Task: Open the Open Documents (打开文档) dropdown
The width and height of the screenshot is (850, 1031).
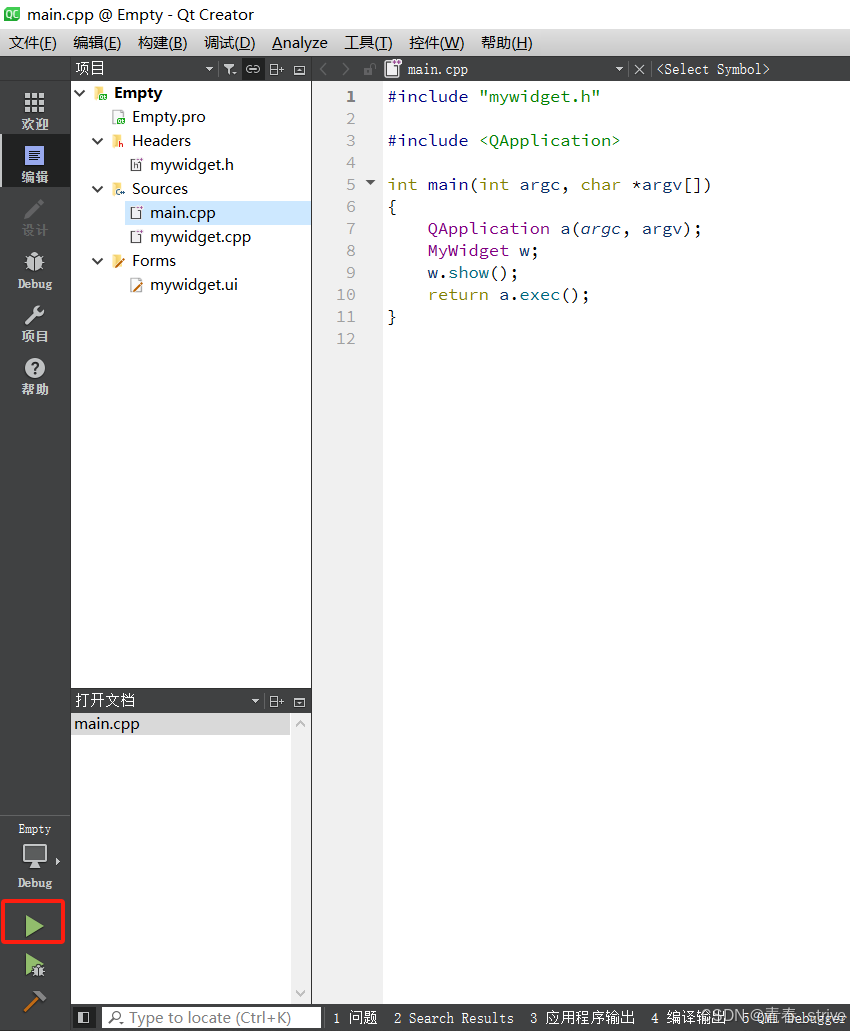Action: click(254, 702)
